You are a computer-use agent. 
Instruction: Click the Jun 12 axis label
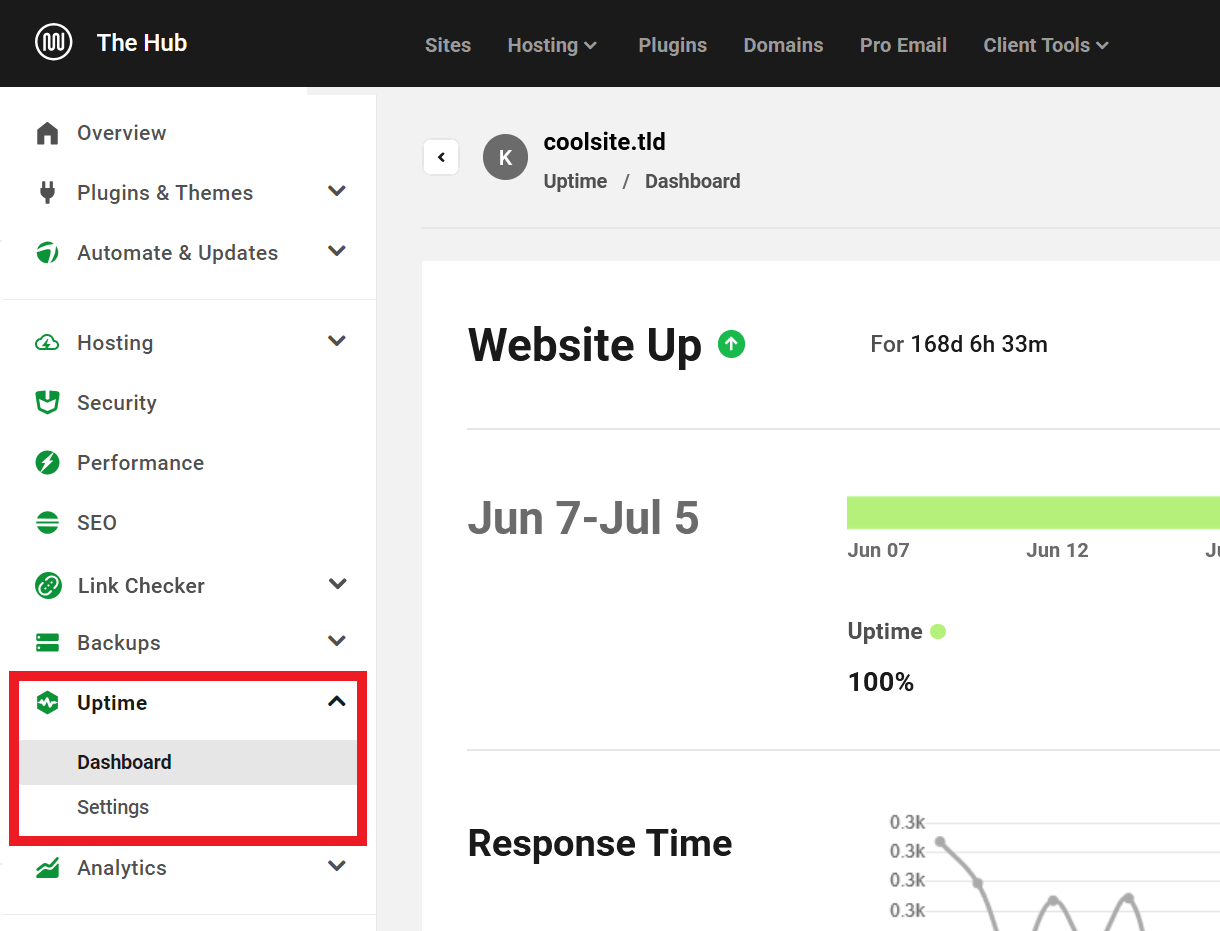click(1057, 550)
